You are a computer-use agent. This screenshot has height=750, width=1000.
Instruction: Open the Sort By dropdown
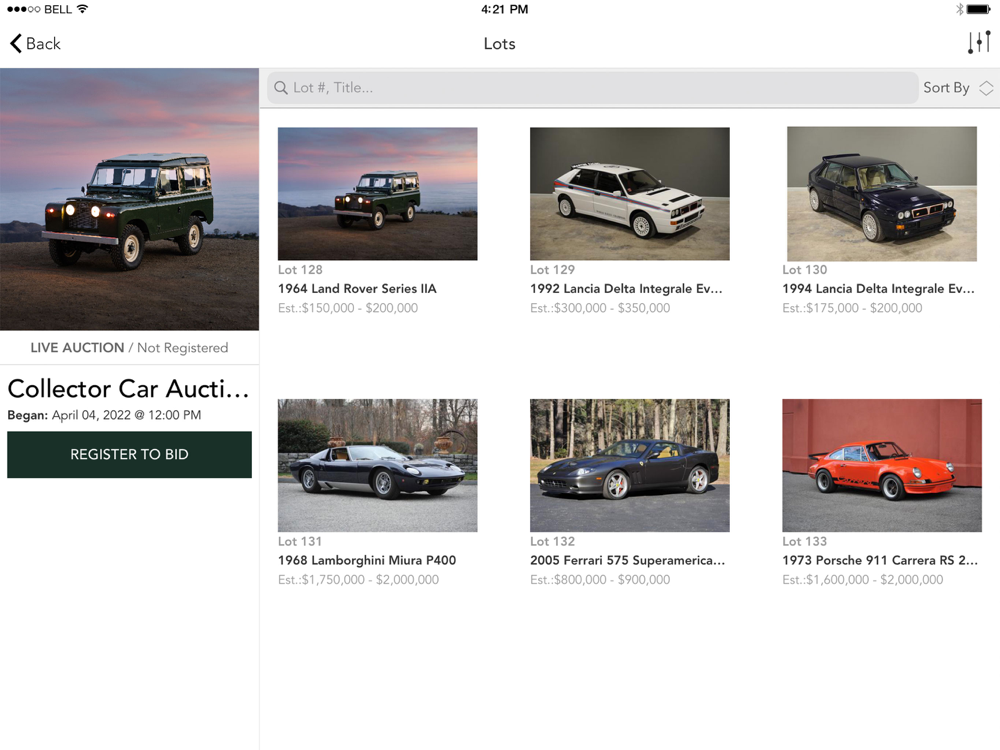tap(958, 88)
